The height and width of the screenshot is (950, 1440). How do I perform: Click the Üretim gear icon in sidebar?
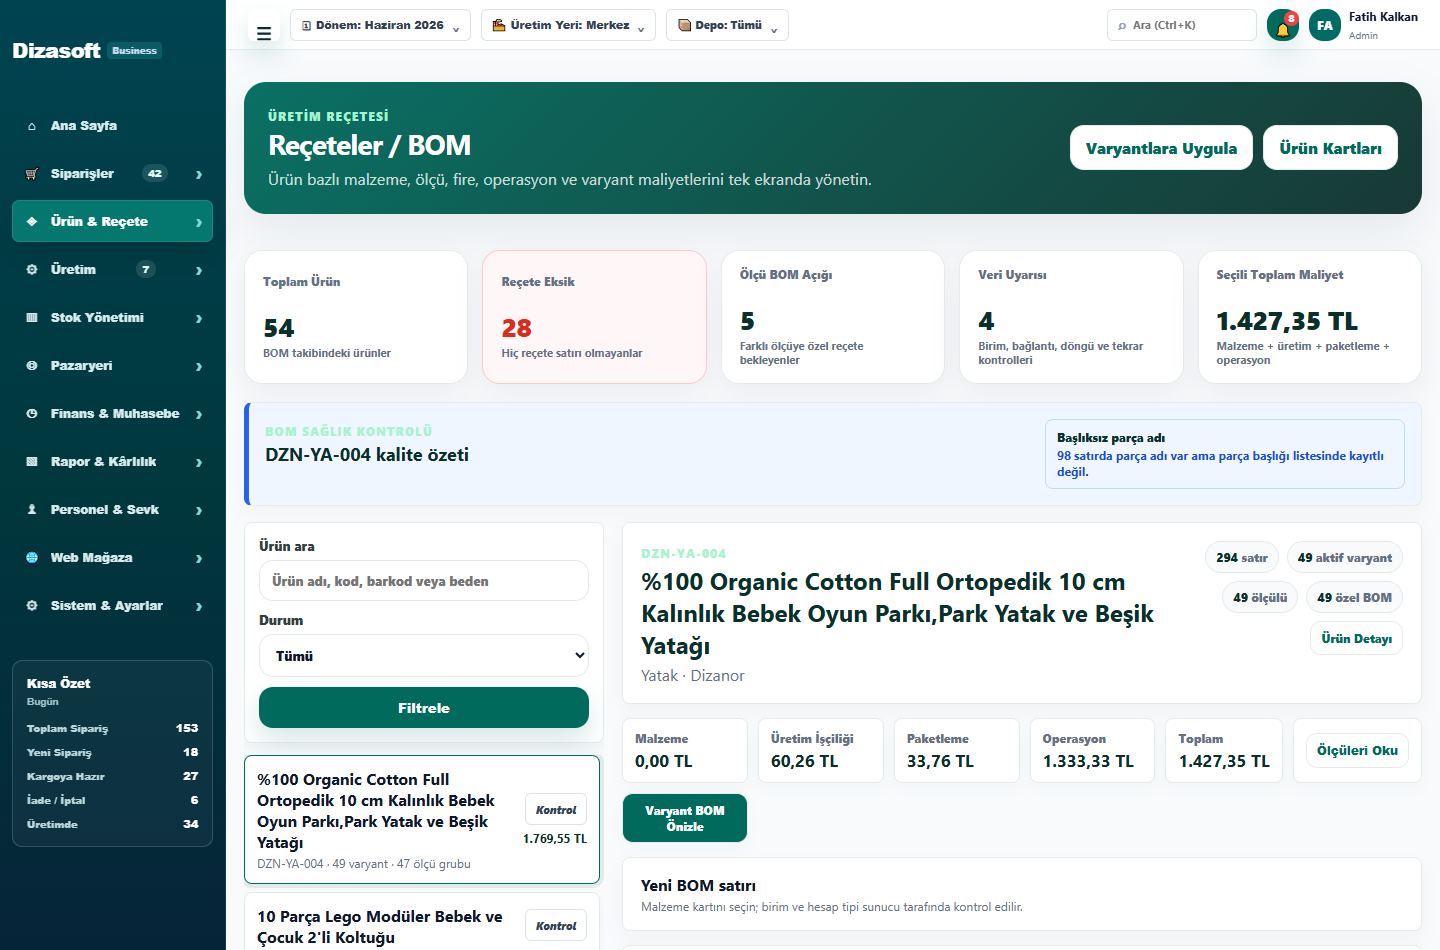[32, 270]
